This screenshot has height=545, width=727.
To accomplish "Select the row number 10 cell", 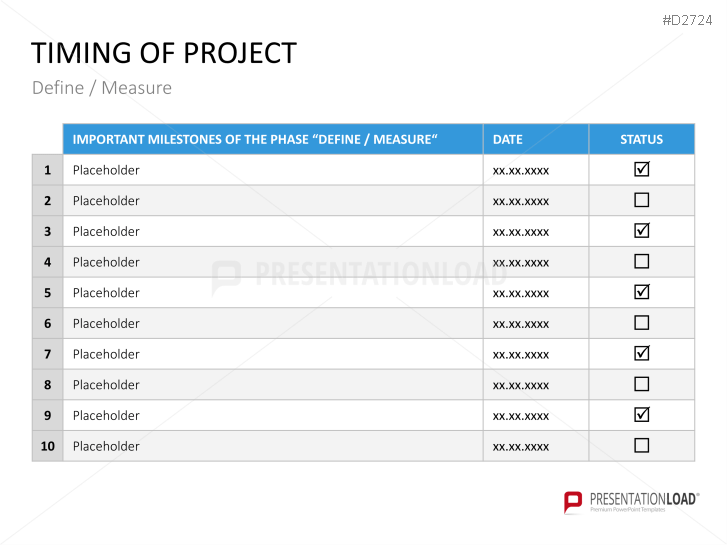I will pos(47,446).
